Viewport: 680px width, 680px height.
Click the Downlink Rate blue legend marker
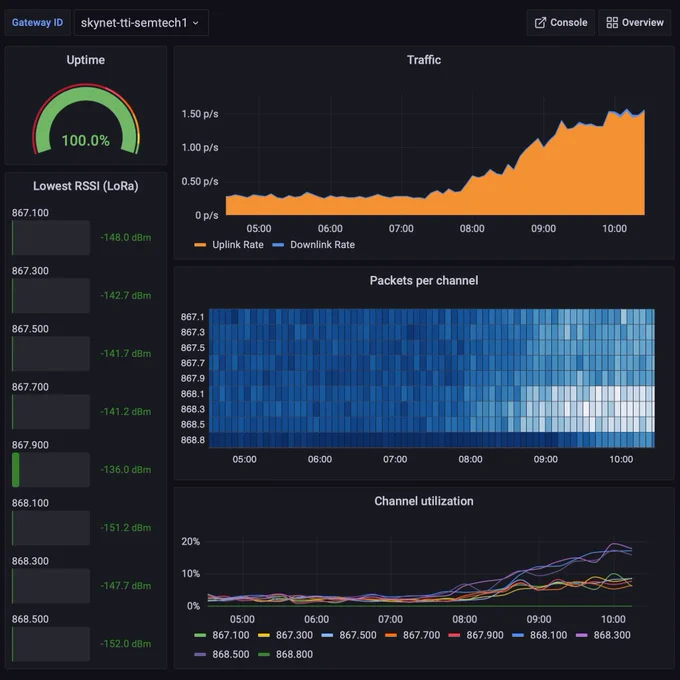click(278, 245)
